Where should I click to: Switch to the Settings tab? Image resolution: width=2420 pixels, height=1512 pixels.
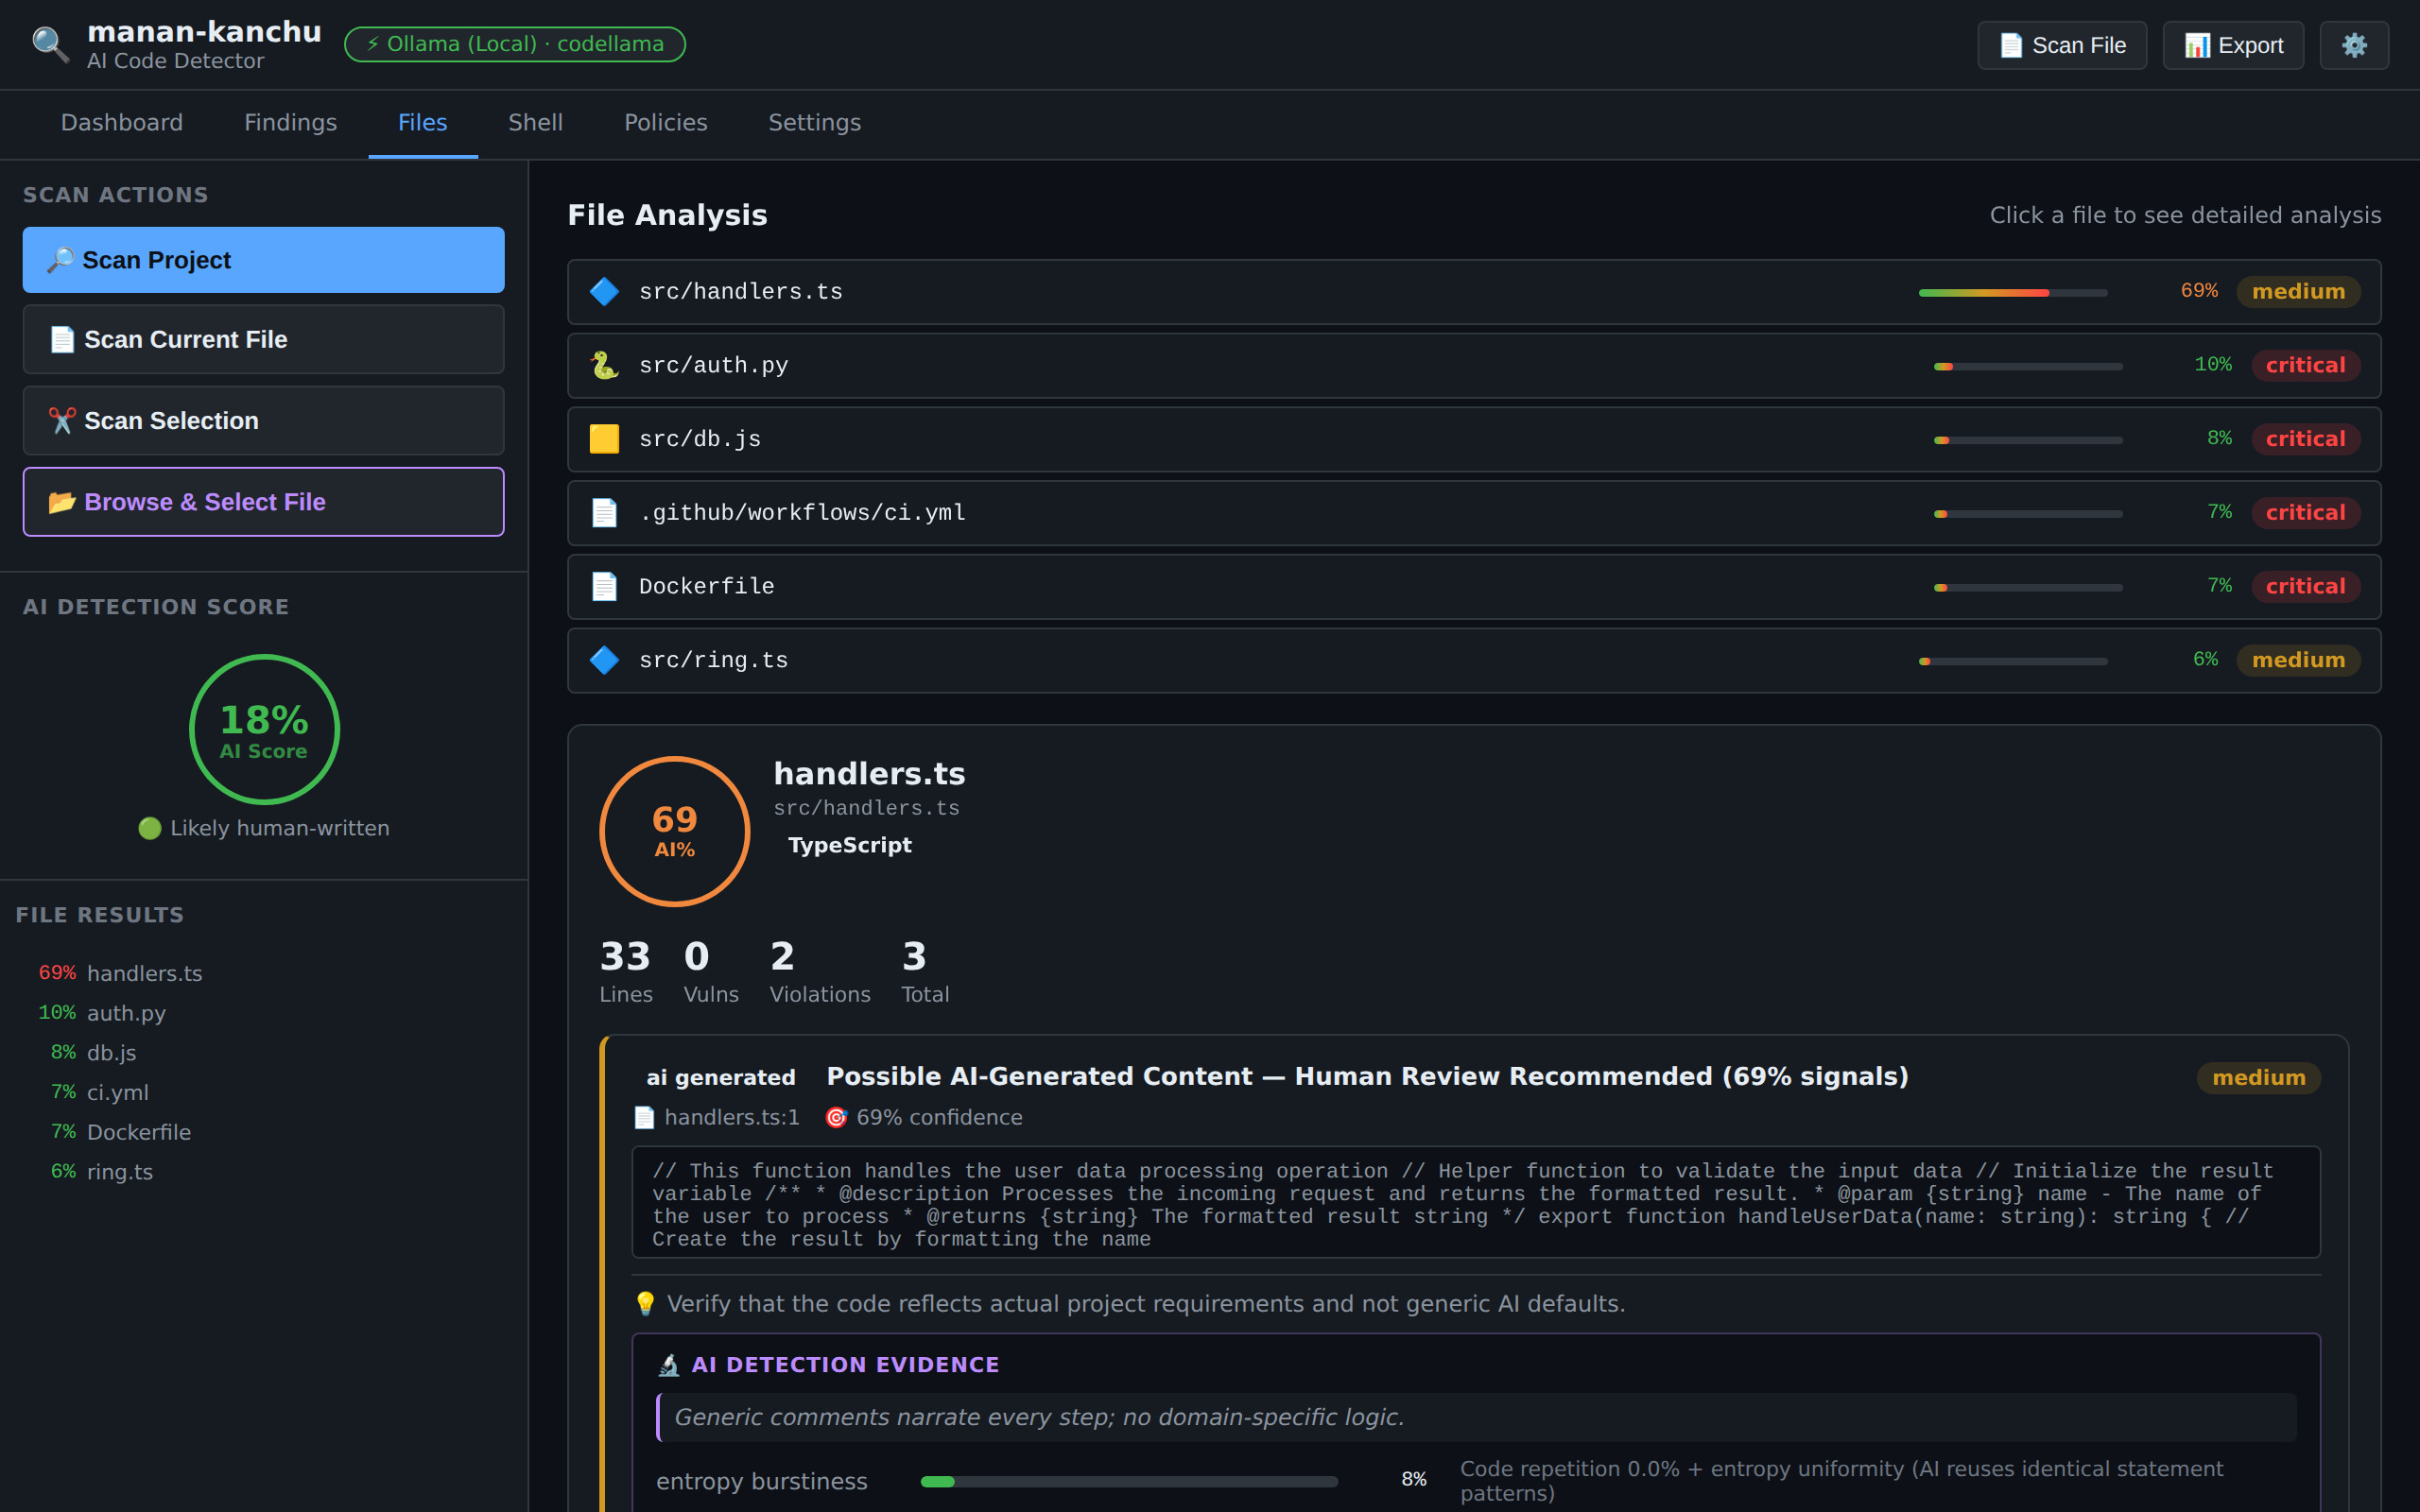pyautogui.click(x=814, y=123)
